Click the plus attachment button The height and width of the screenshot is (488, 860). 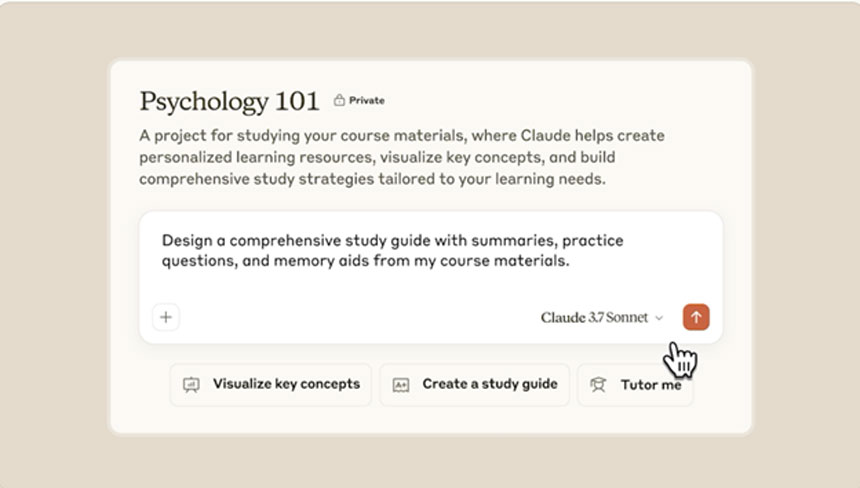click(x=166, y=317)
